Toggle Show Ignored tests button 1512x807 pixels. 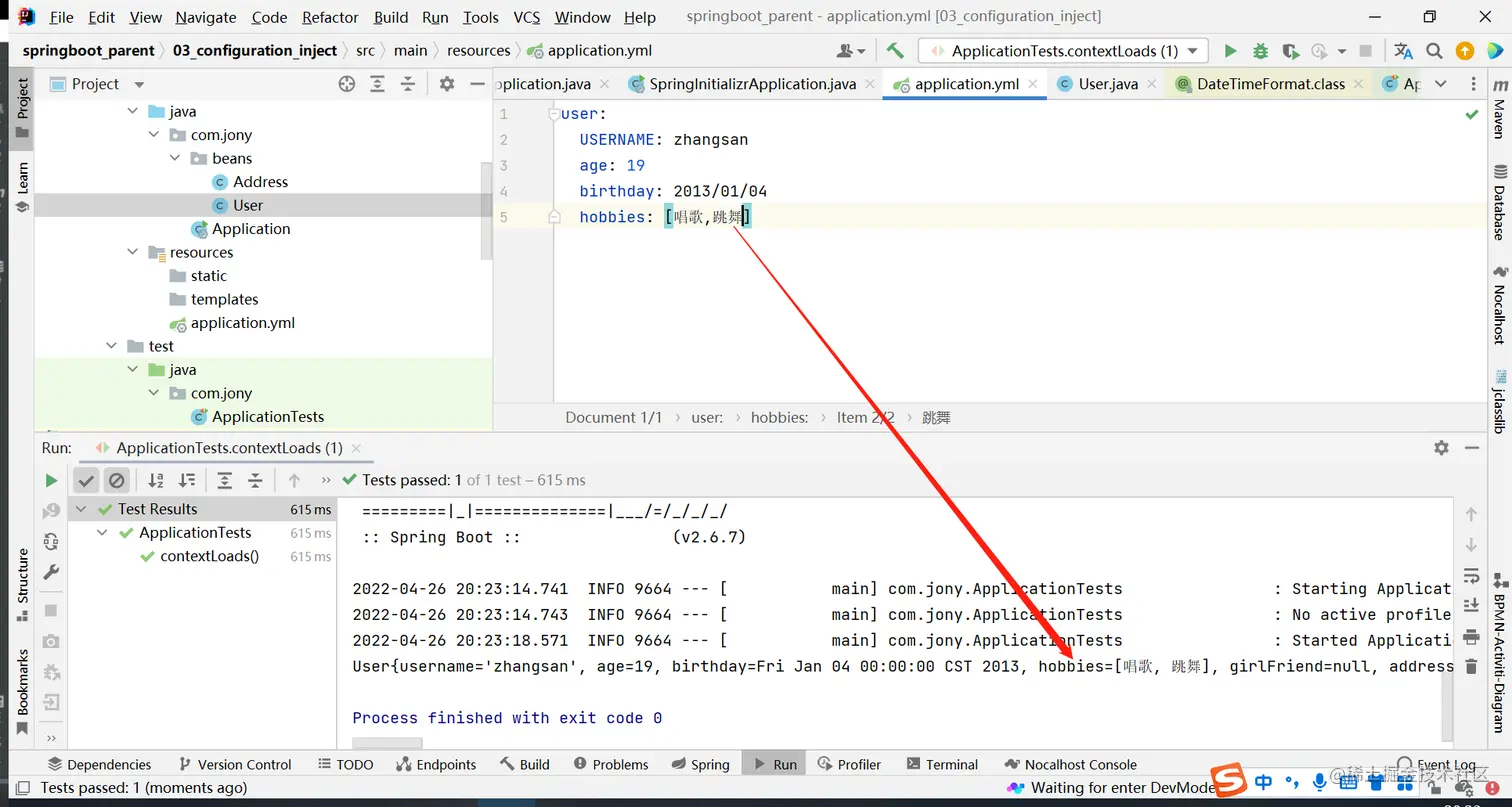117,480
